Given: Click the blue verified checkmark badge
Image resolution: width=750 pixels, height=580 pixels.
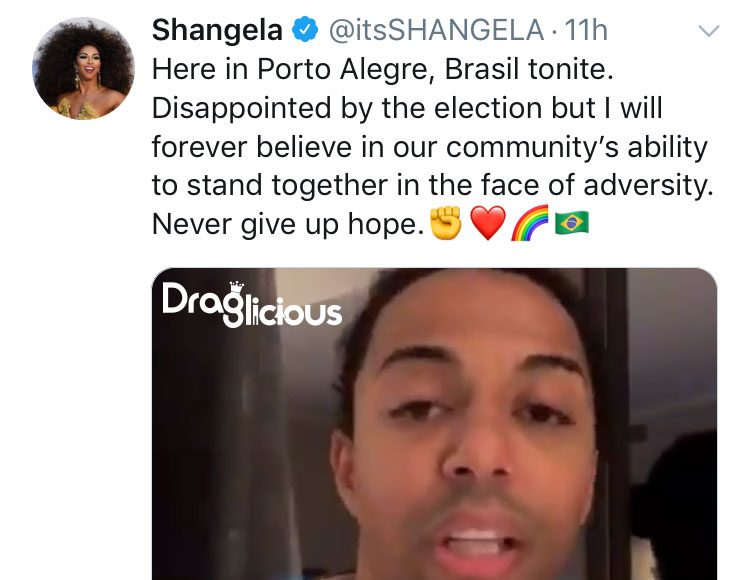Looking at the screenshot, I should (305, 30).
